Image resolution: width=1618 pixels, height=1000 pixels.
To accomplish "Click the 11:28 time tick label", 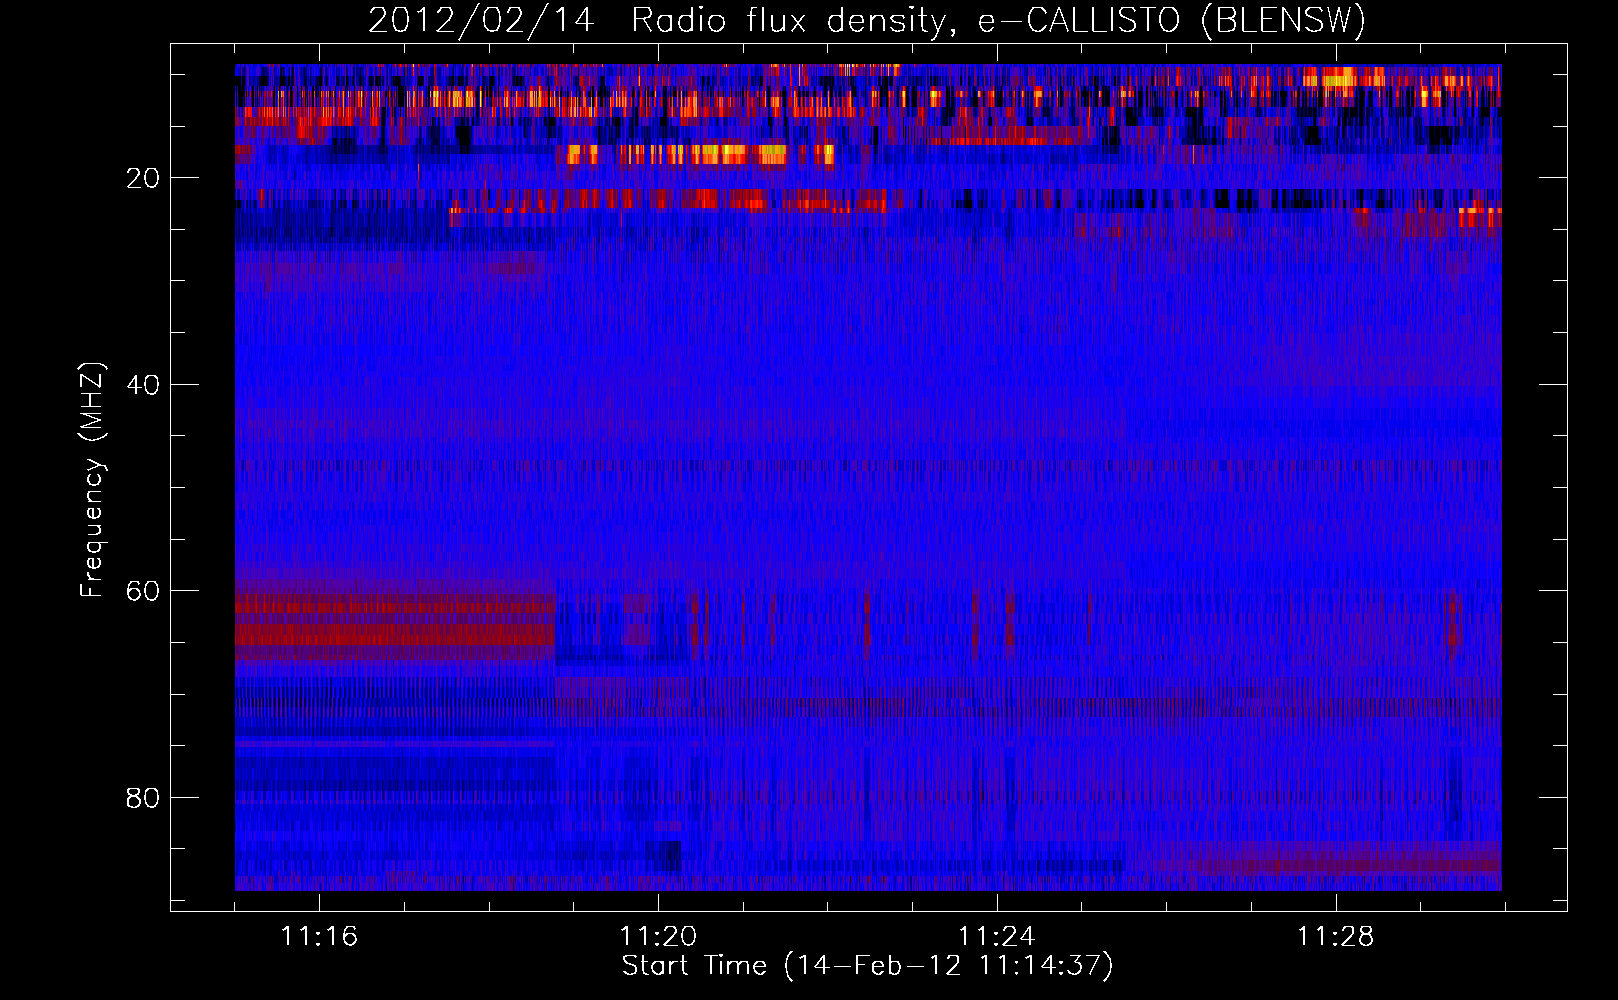I will point(1336,937).
